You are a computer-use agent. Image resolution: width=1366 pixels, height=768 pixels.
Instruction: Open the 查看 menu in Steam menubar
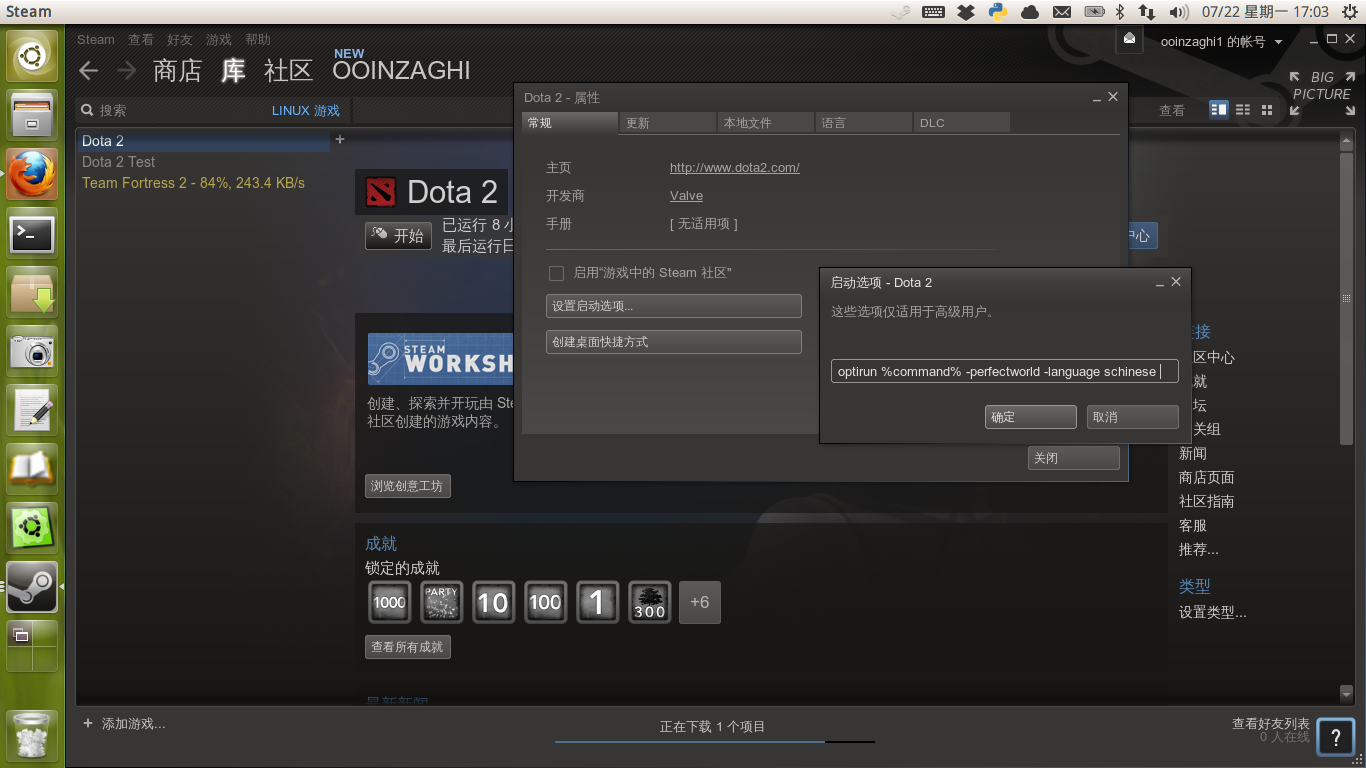(141, 40)
